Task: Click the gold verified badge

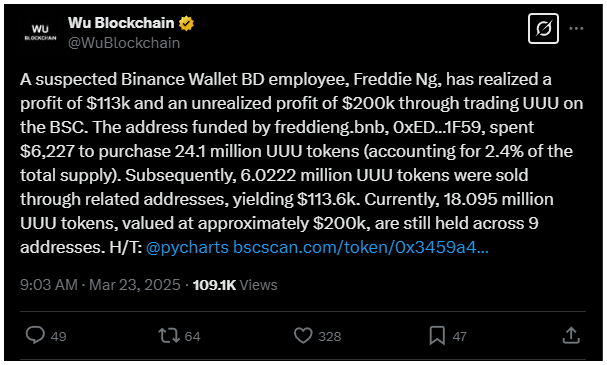Action: pyautogui.click(x=186, y=24)
